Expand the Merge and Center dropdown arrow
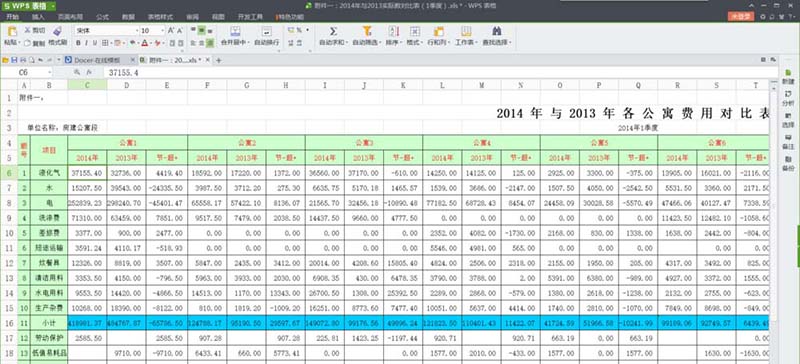 (249, 43)
